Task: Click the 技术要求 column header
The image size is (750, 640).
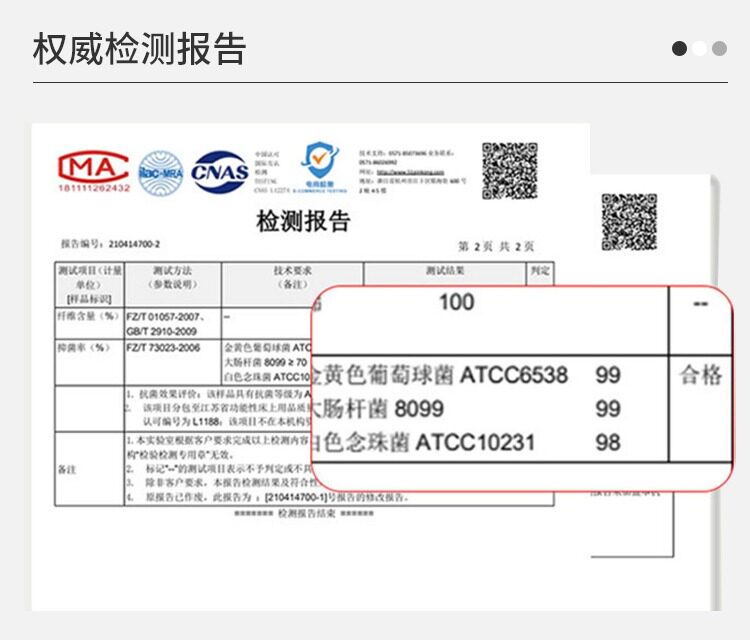Action: [293, 277]
